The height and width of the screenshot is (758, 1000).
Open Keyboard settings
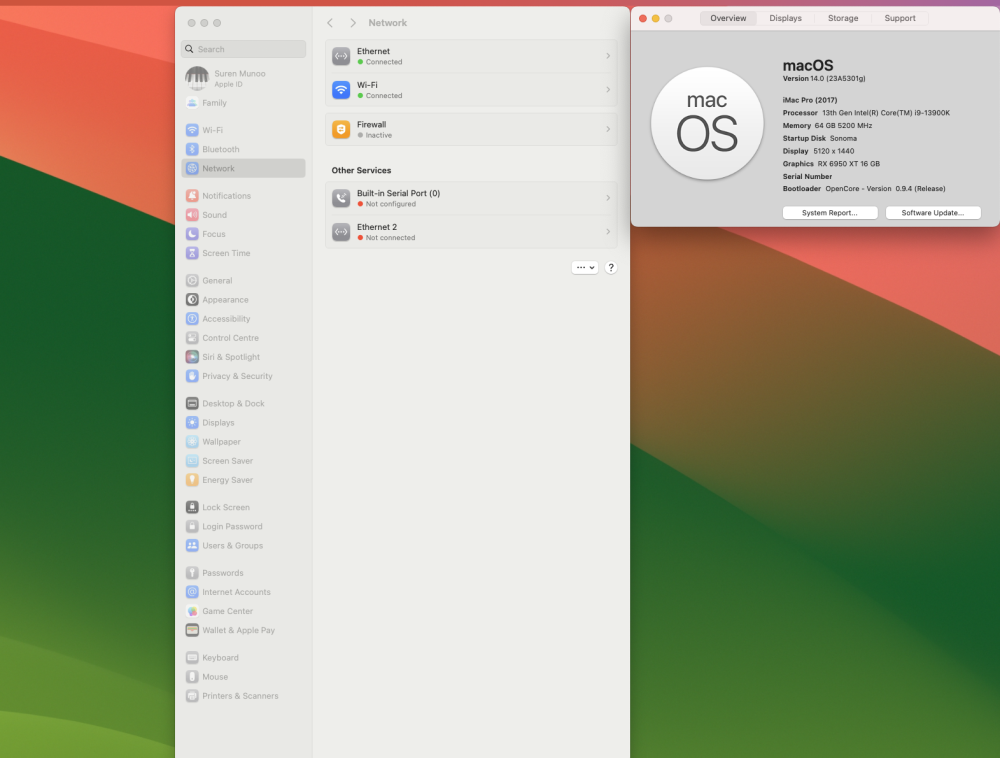pos(243,658)
